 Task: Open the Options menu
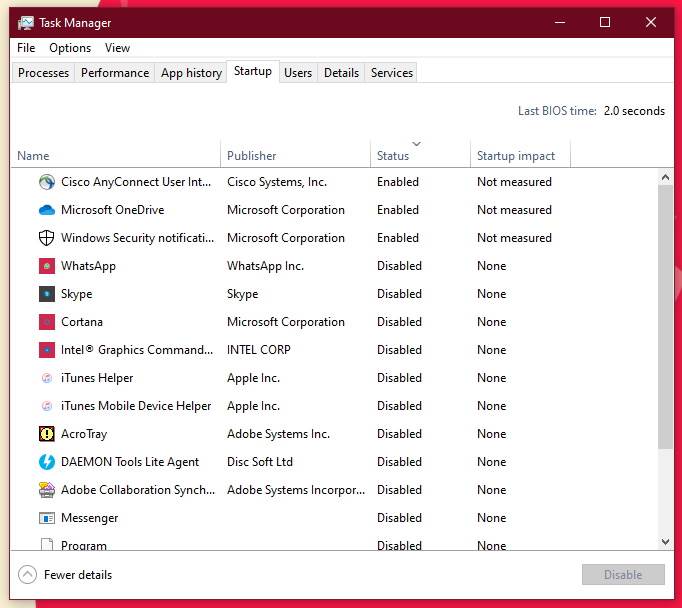tap(70, 48)
